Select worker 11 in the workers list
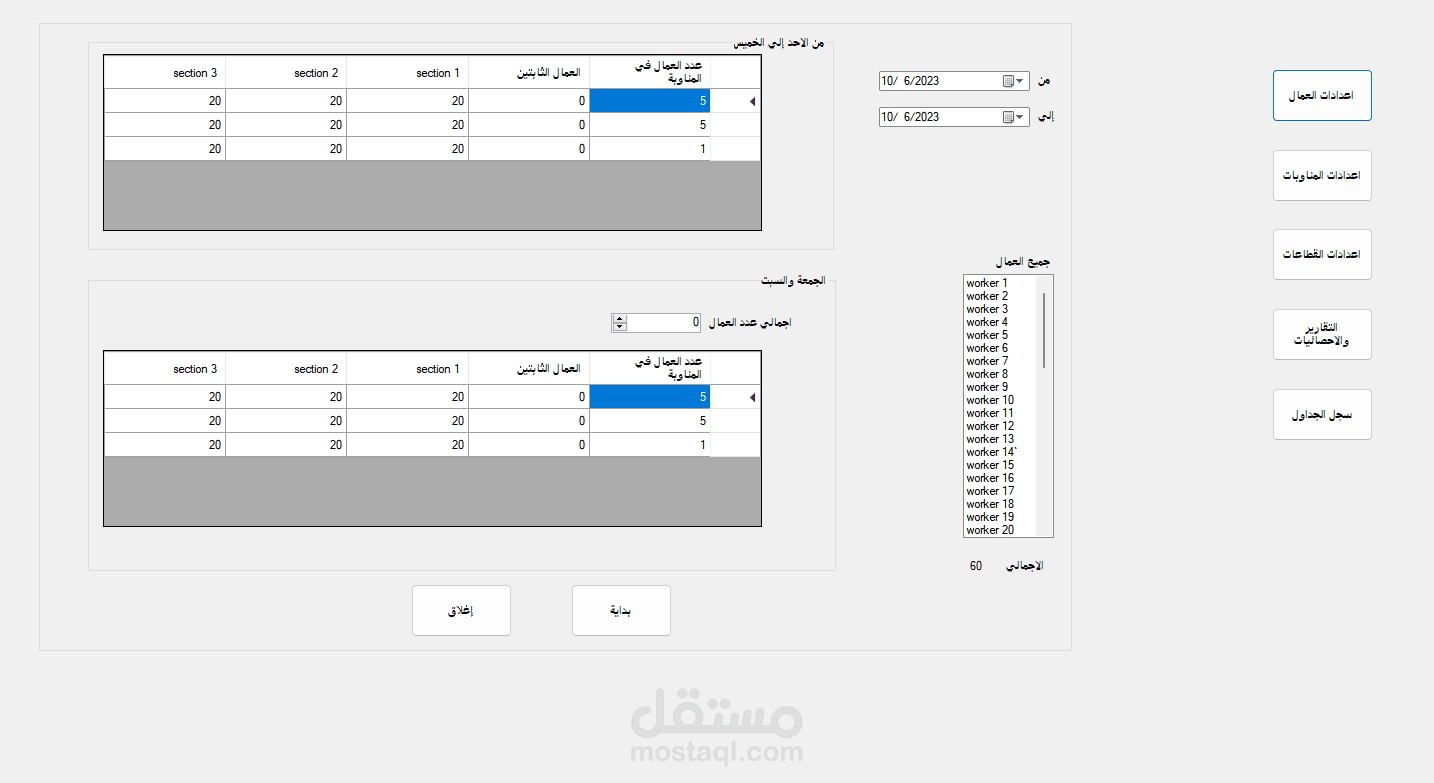The height and width of the screenshot is (783, 1434). tap(990, 413)
